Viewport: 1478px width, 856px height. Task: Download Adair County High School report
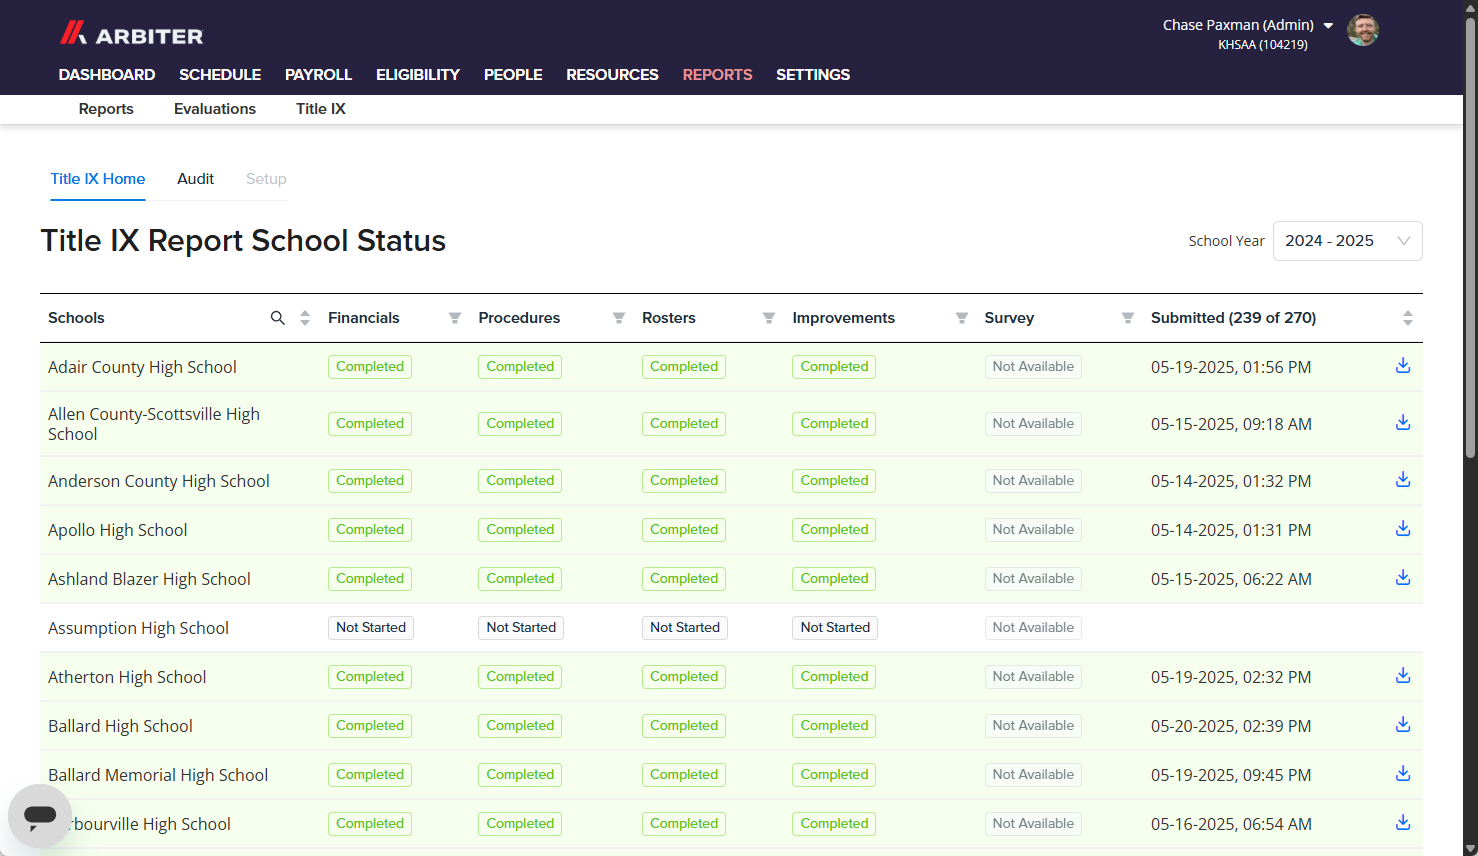pos(1403,366)
